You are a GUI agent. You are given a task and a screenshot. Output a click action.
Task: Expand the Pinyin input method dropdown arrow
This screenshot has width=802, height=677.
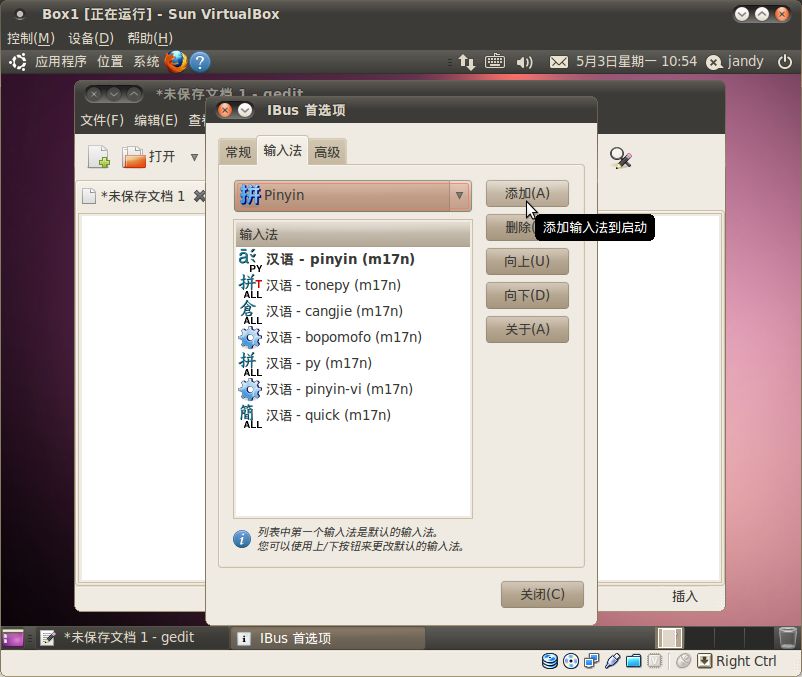click(x=459, y=195)
